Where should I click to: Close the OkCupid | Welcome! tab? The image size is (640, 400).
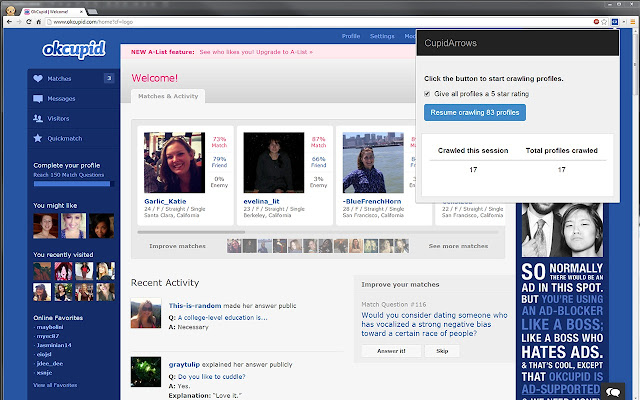point(82,12)
